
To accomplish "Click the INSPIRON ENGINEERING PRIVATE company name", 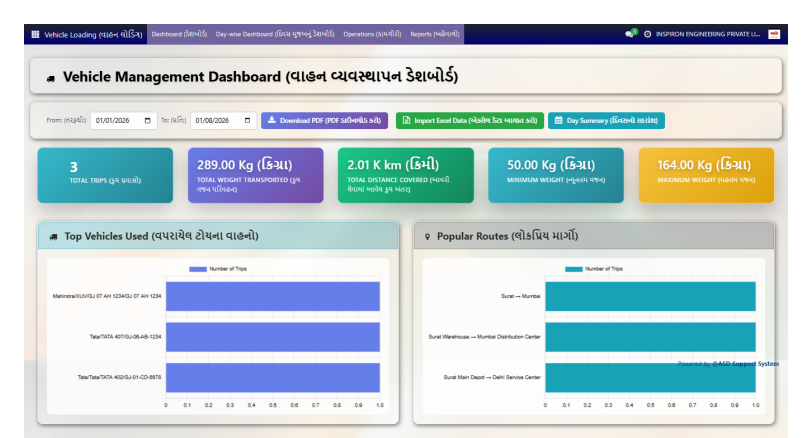I will [x=708, y=34].
